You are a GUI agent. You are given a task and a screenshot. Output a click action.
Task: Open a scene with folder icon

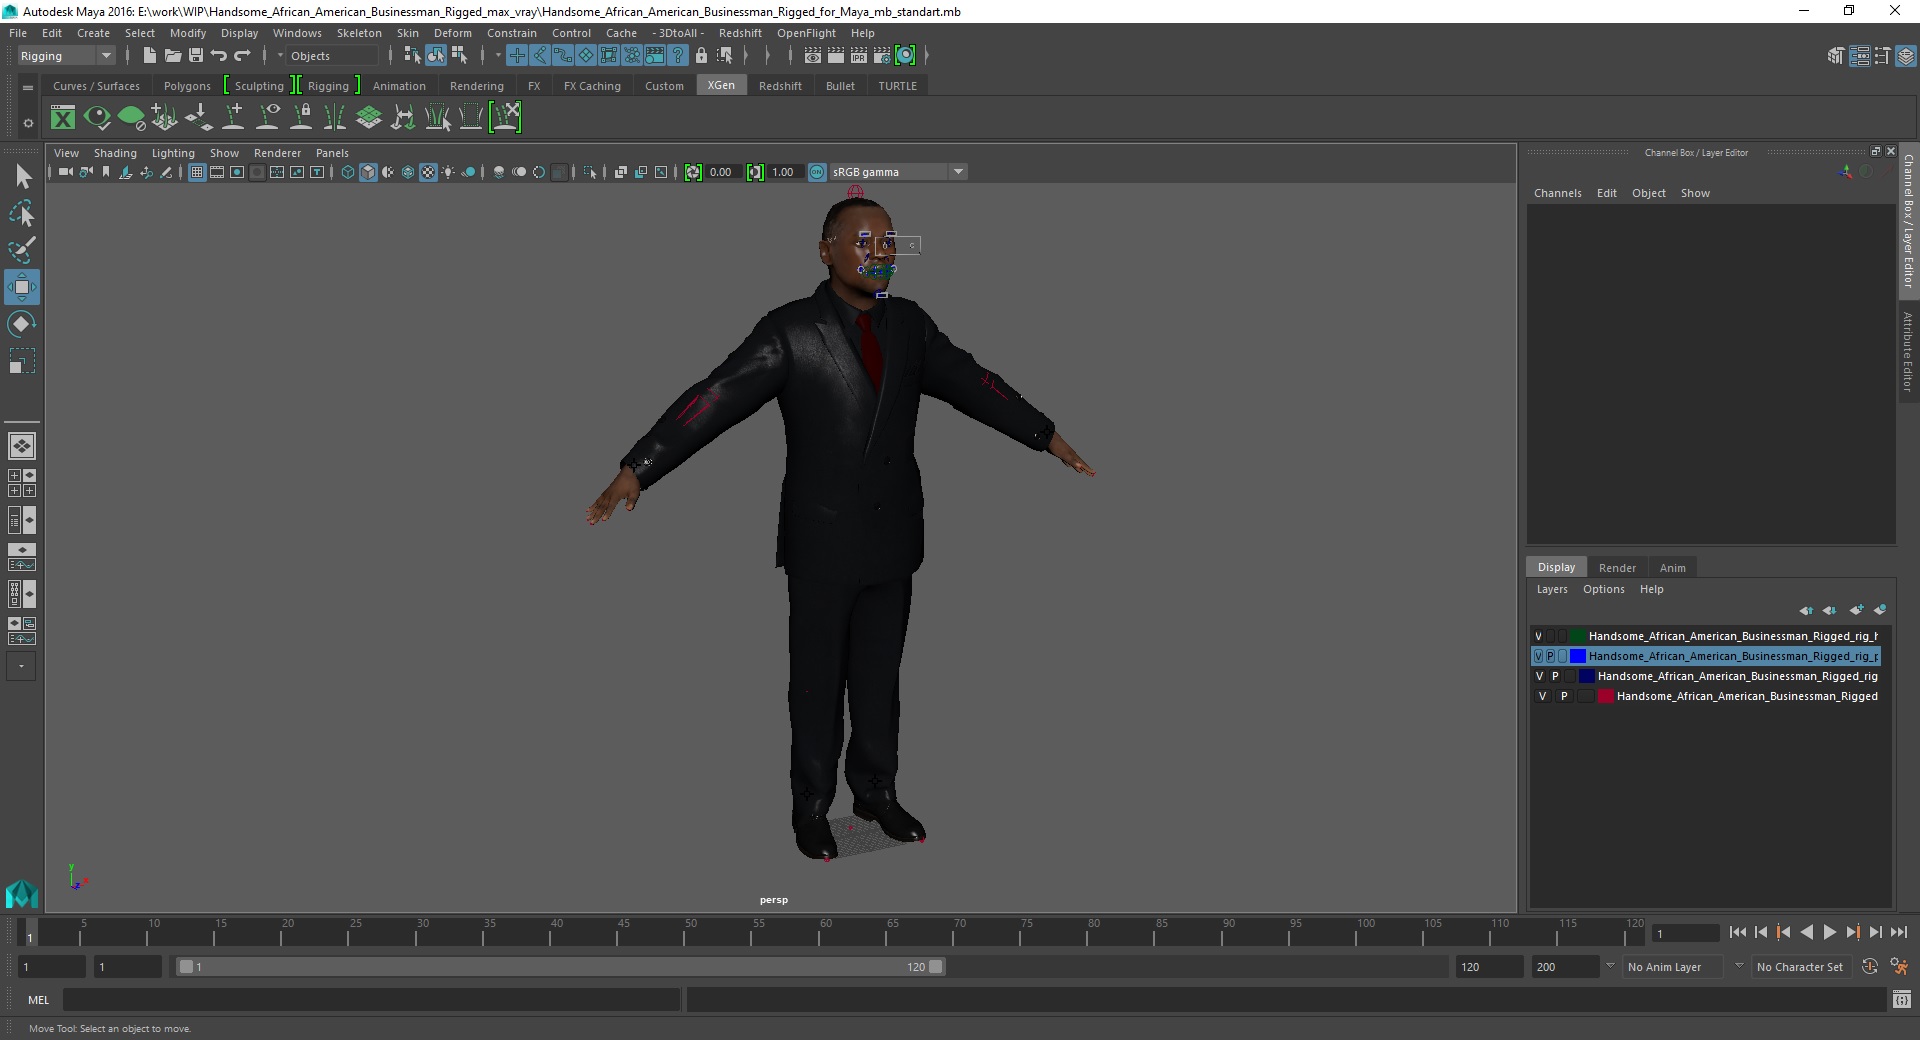click(x=172, y=56)
